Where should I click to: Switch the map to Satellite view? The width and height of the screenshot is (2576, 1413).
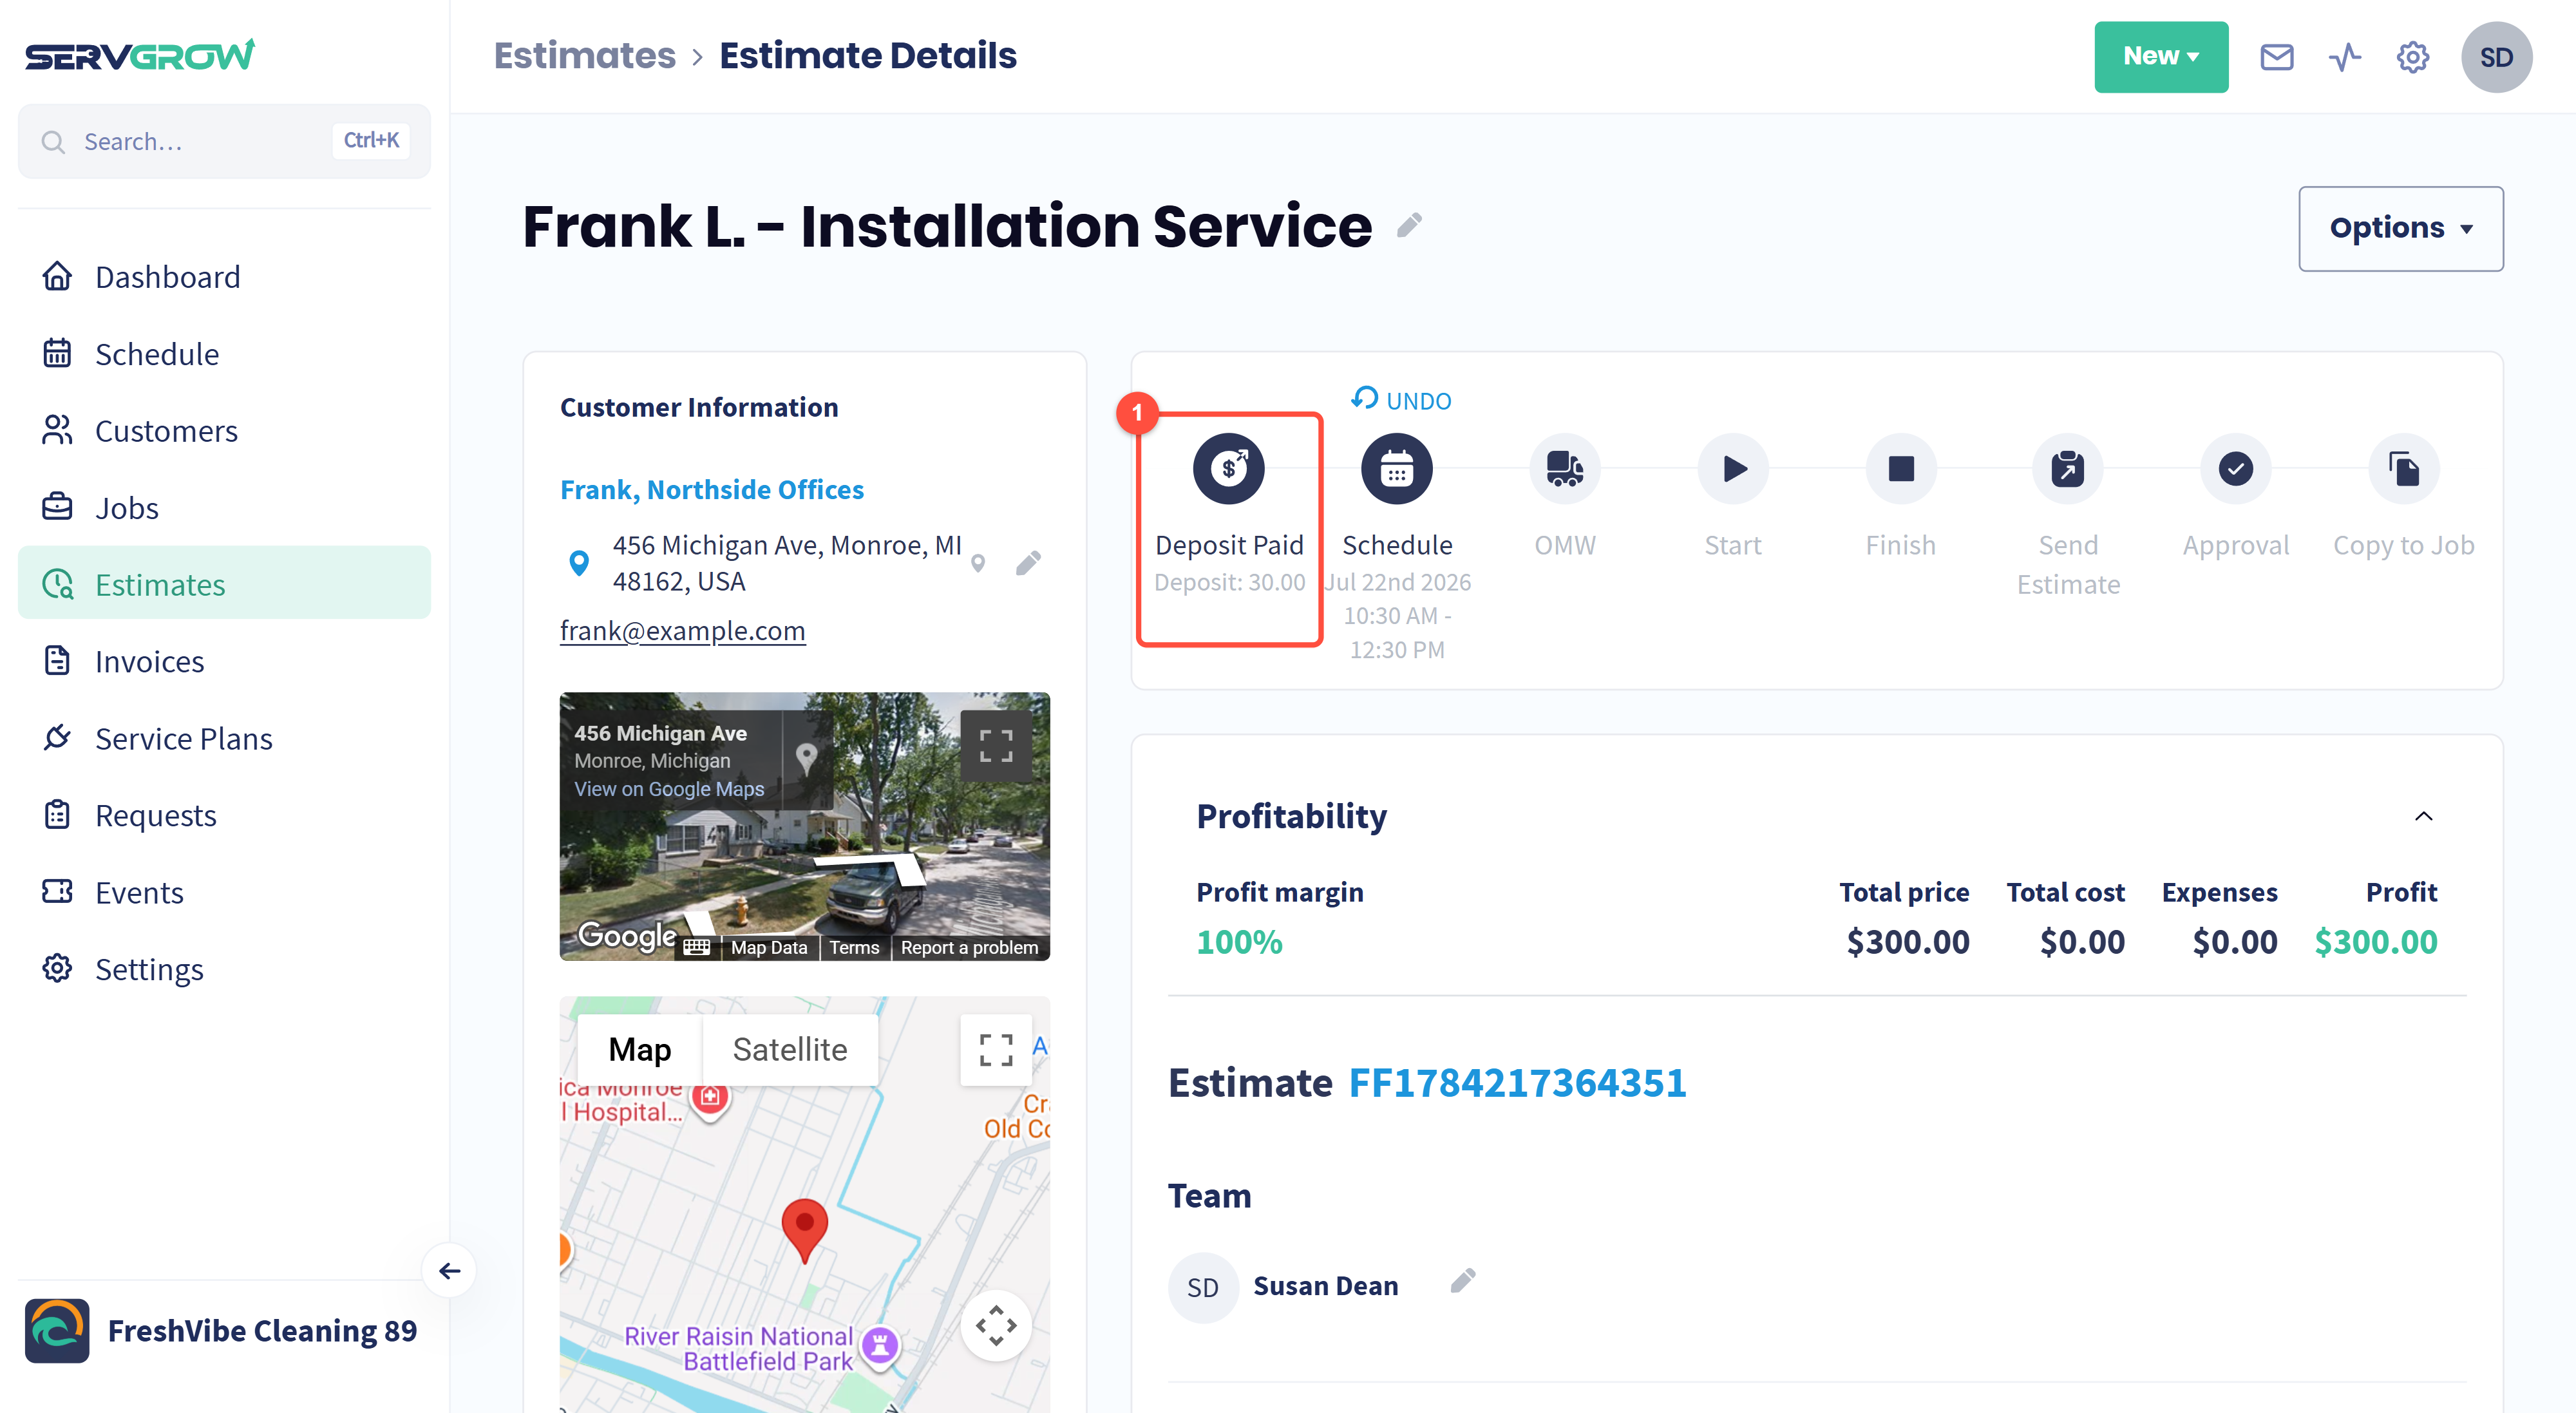[x=789, y=1049]
